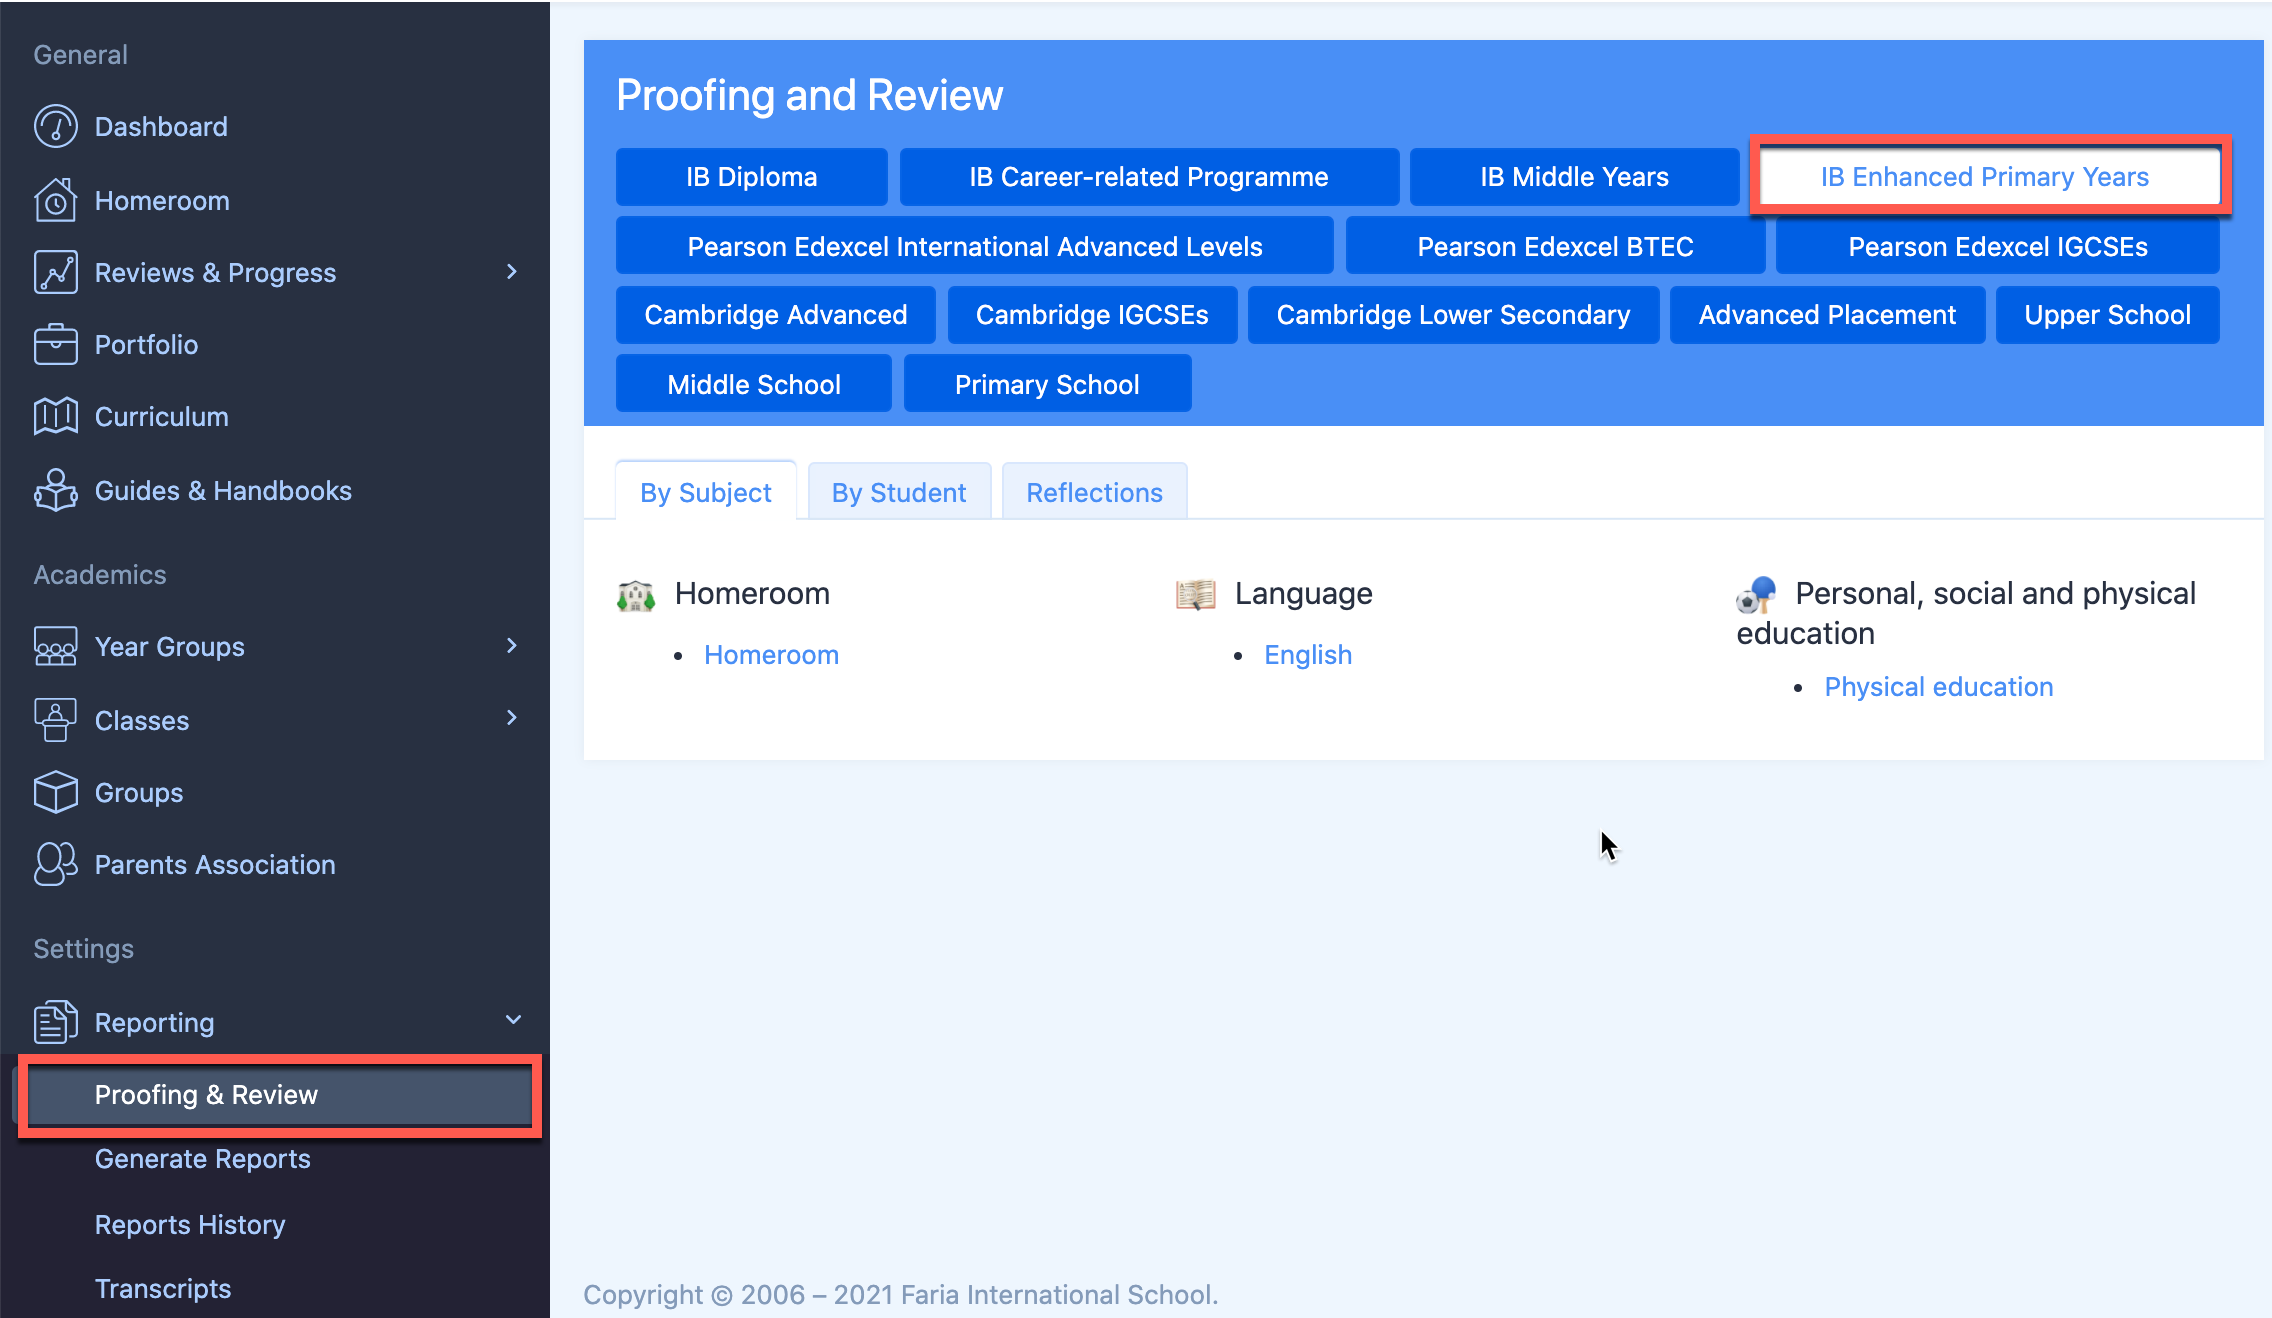Open Groups in the sidebar
Screen dimensions: 2272x1318
(x=139, y=793)
